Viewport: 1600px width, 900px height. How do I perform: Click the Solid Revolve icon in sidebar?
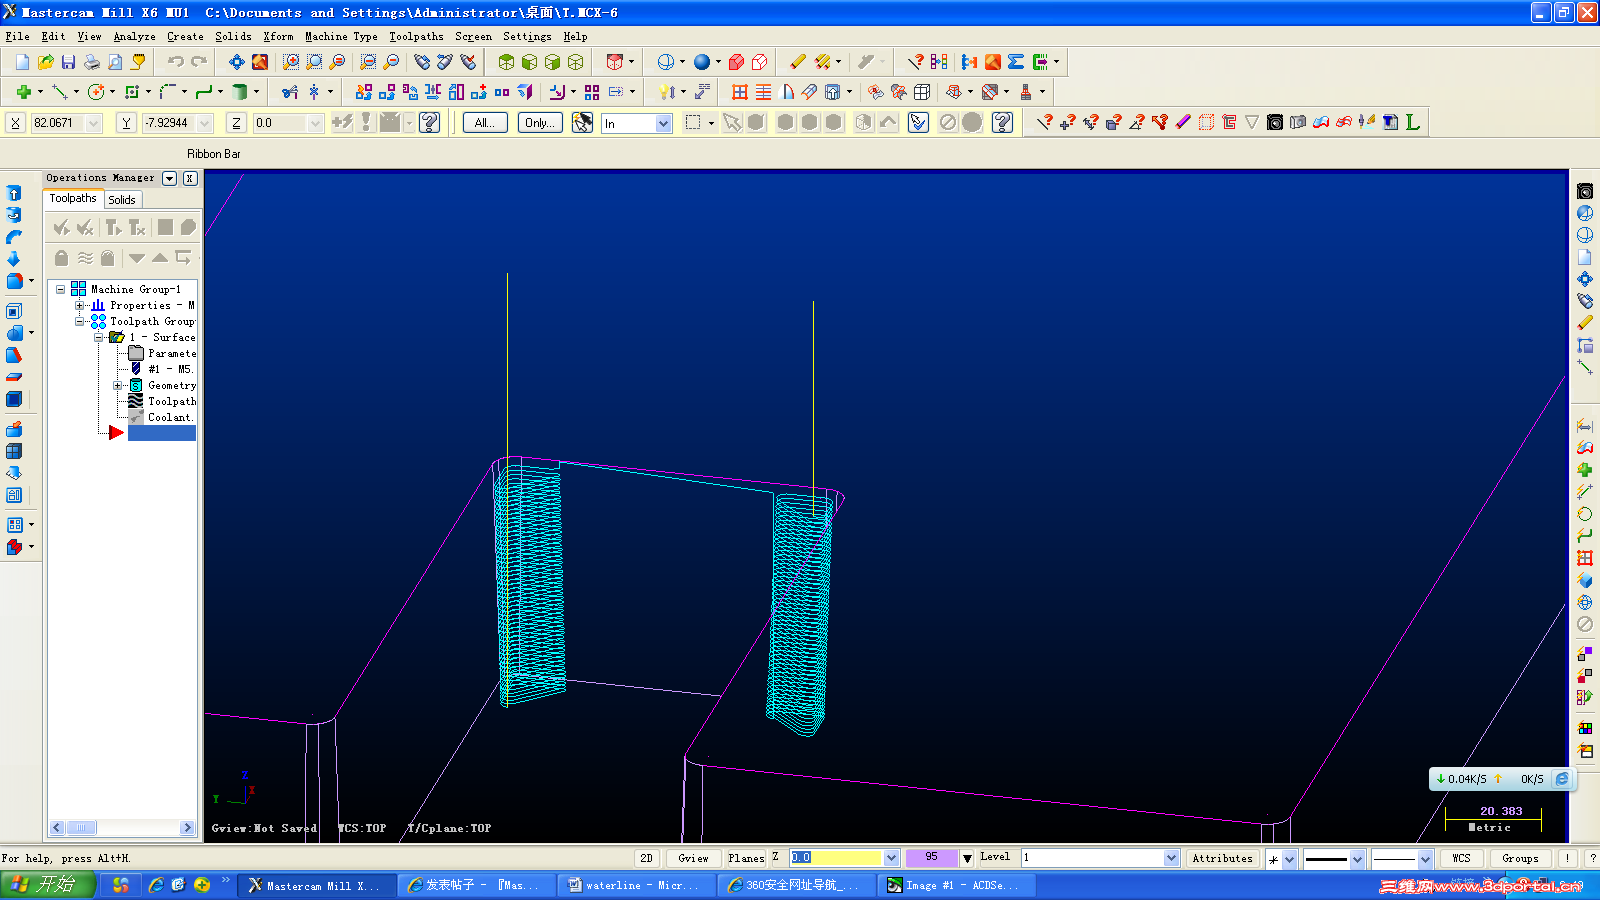click(14, 215)
